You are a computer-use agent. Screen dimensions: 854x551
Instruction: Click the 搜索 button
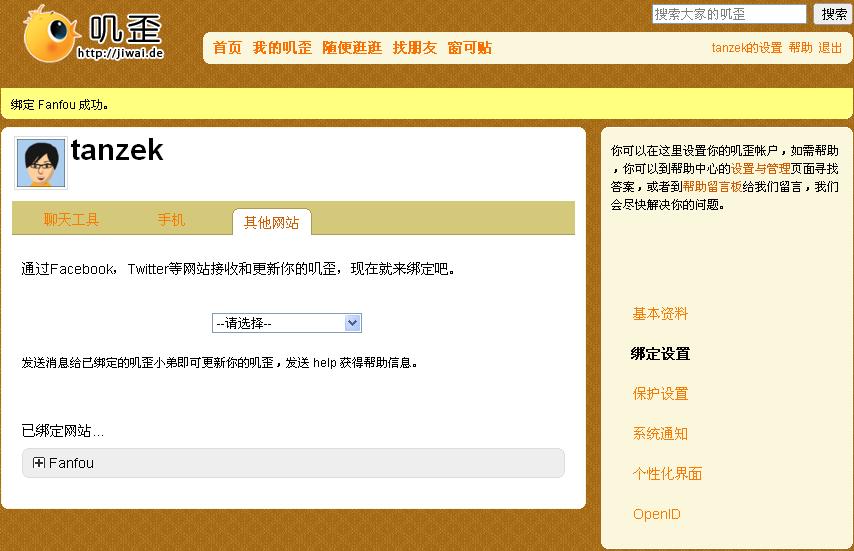(x=833, y=14)
